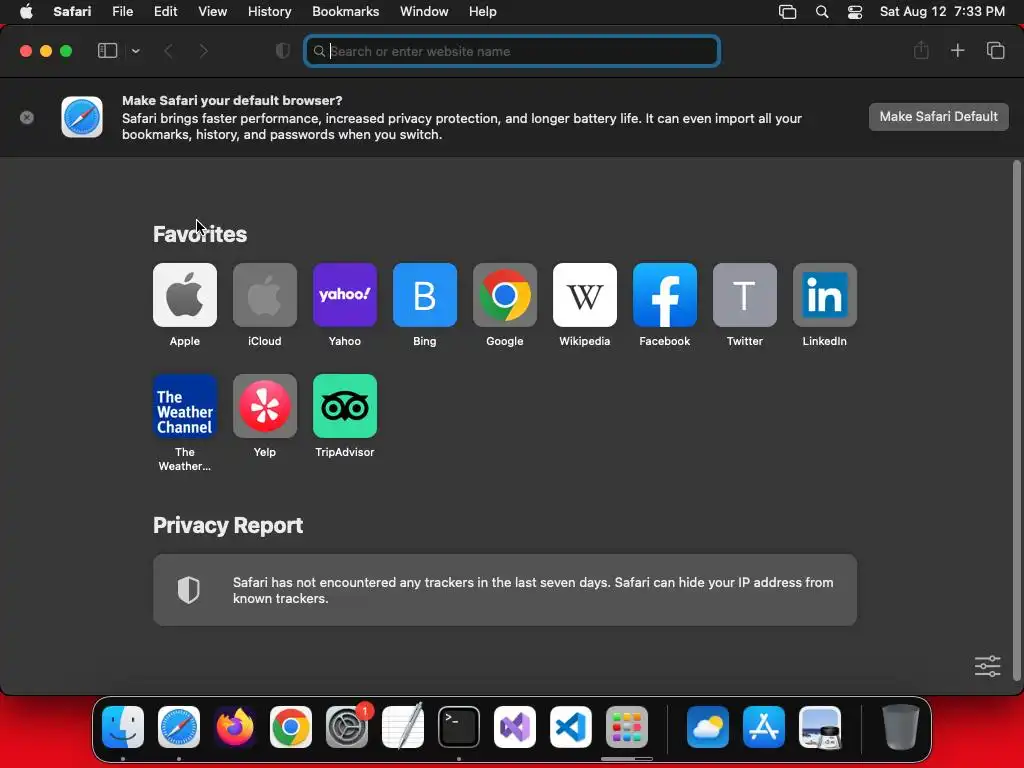Open the privacy report shield in toolbar
Viewport: 1024px width, 768px height.
point(282,51)
